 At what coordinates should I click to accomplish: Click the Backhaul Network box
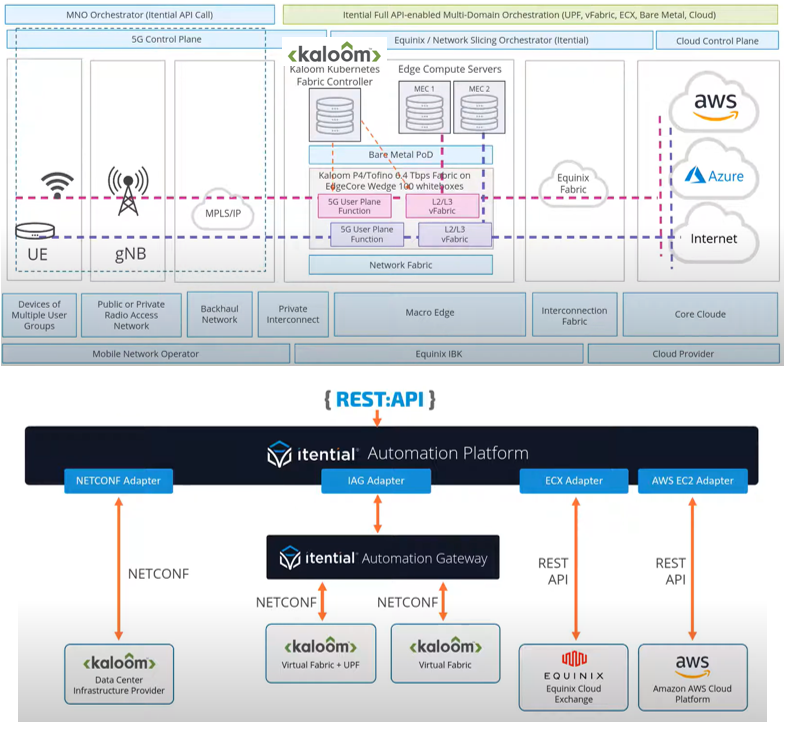(x=220, y=314)
